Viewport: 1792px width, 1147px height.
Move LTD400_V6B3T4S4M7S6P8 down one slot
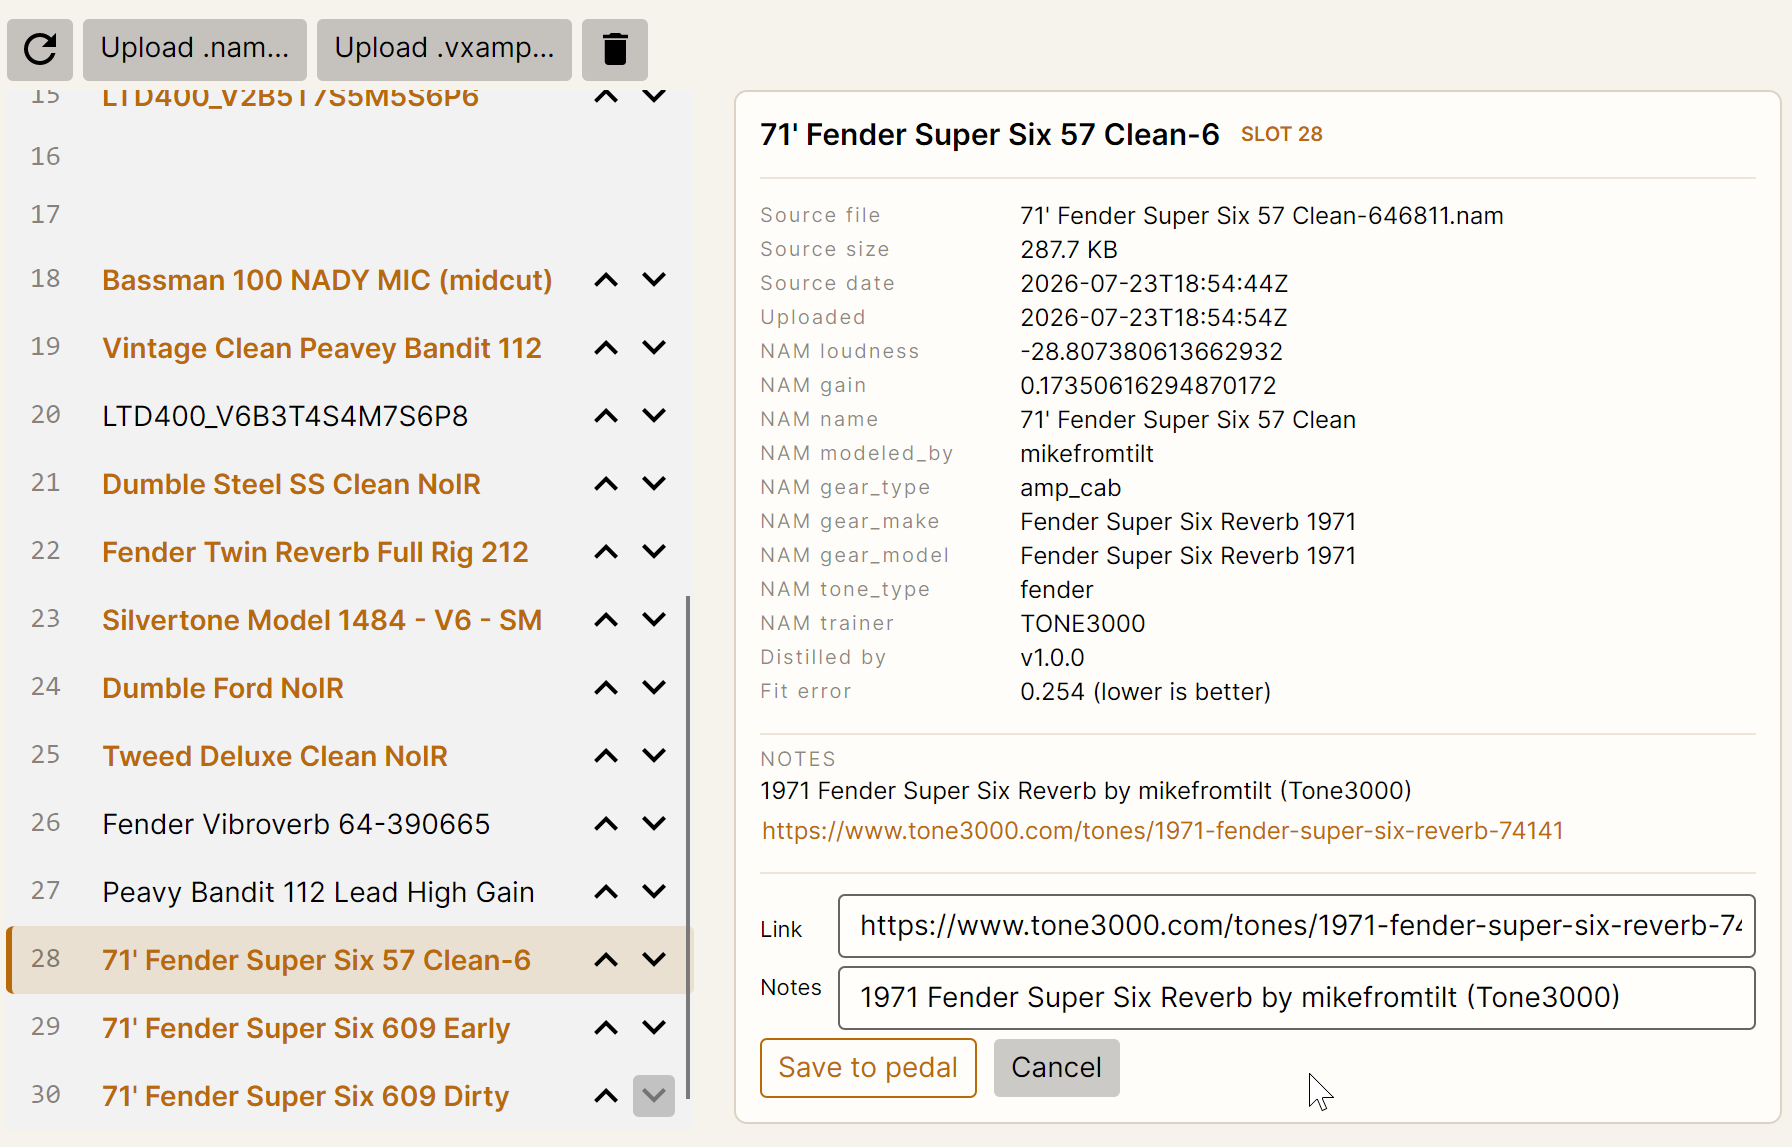654,416
